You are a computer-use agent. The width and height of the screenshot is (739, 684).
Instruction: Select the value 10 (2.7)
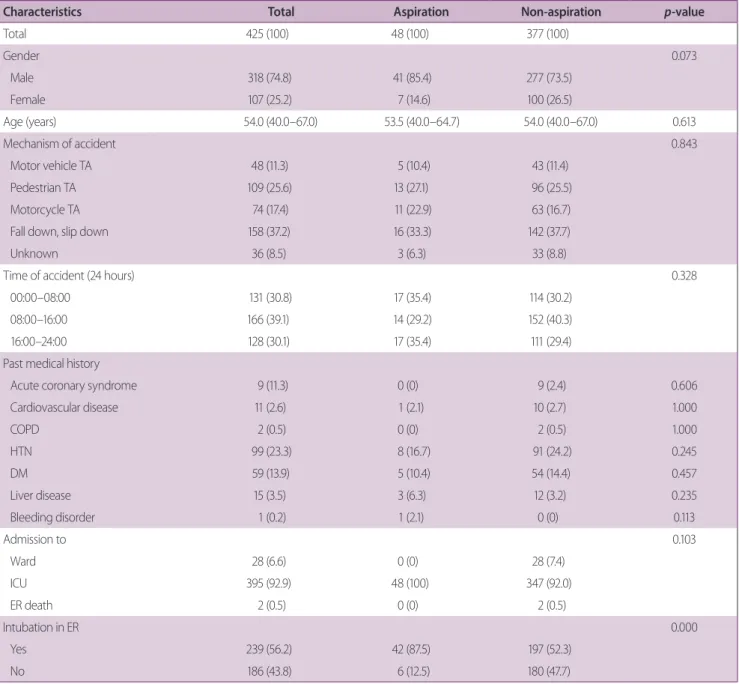pos(549,408)
